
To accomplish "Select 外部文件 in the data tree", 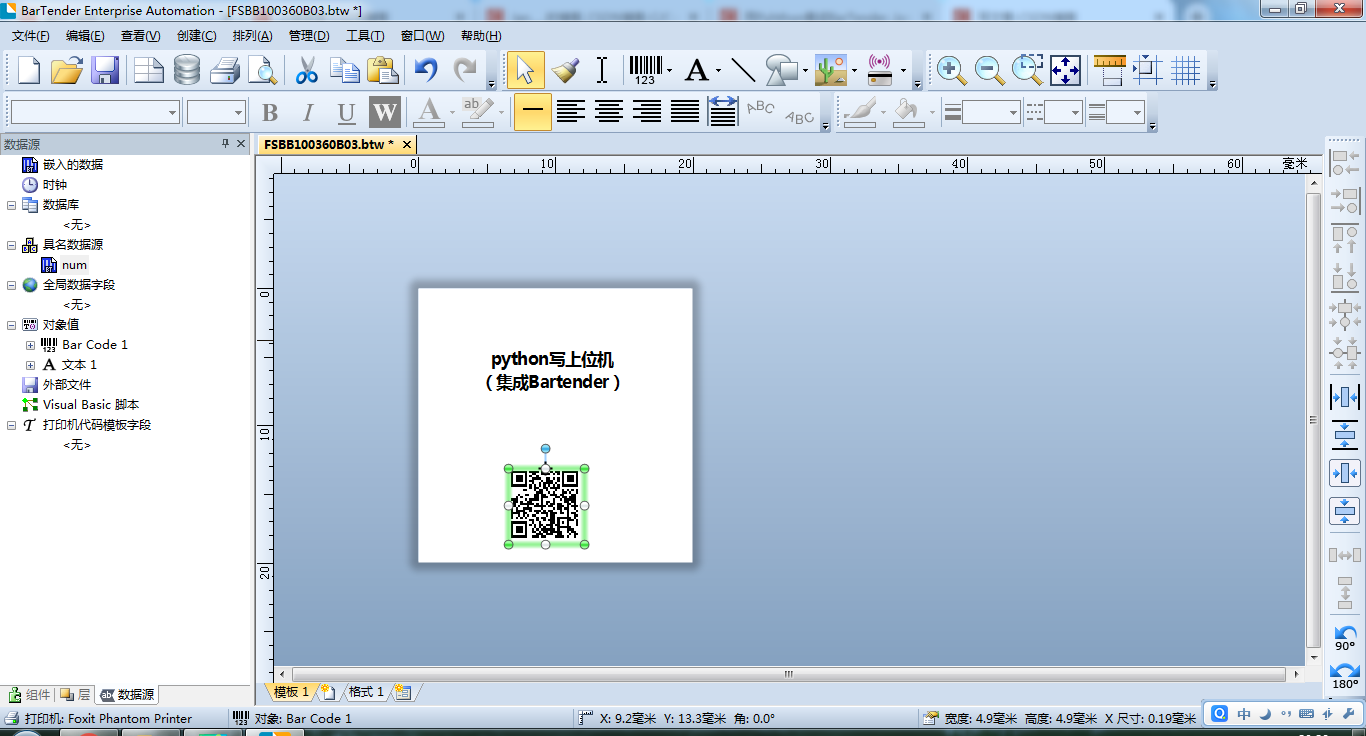I will tap(67, 385).
